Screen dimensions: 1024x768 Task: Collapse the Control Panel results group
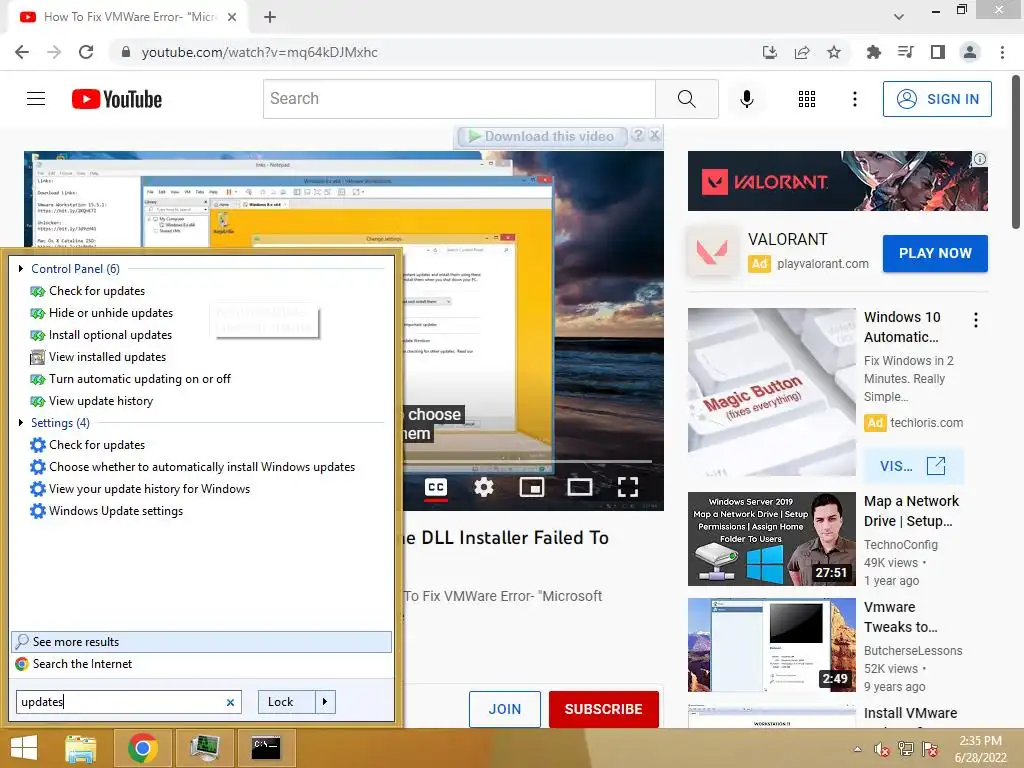coord(21,268)
